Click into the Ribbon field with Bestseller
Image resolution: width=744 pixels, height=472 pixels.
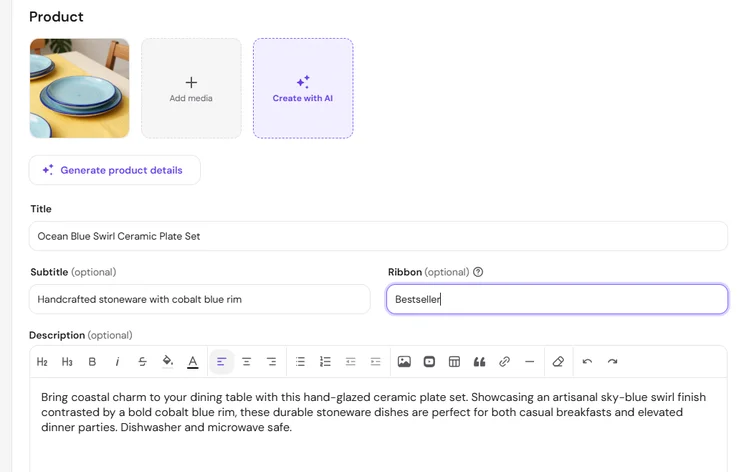coord(557,299)
